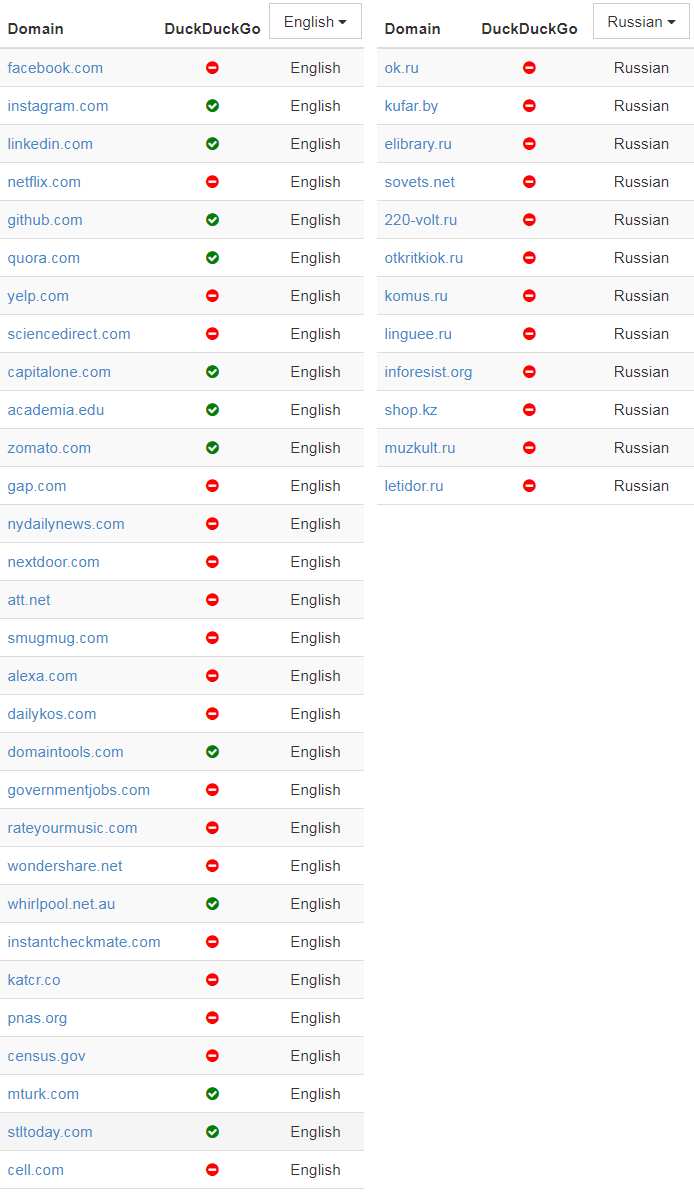The height and width of the screenshot is (1194, 694).
Task: Click the green check icon beside instagram.com
Action: click(x=212, y=106)
